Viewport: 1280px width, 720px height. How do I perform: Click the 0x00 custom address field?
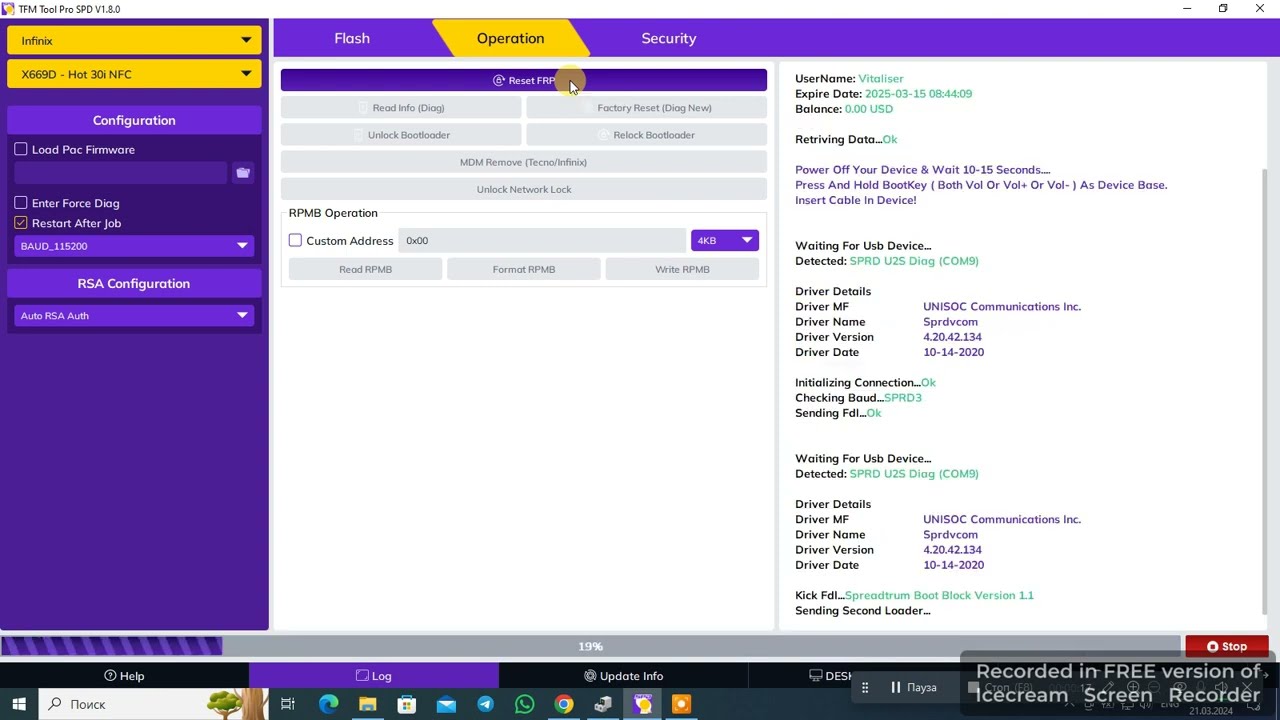pos(540,241)
